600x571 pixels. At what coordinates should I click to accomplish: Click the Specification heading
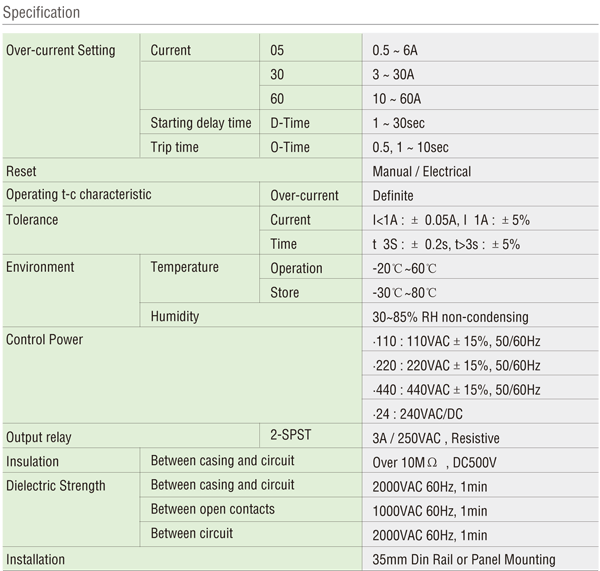pos(42,13)
